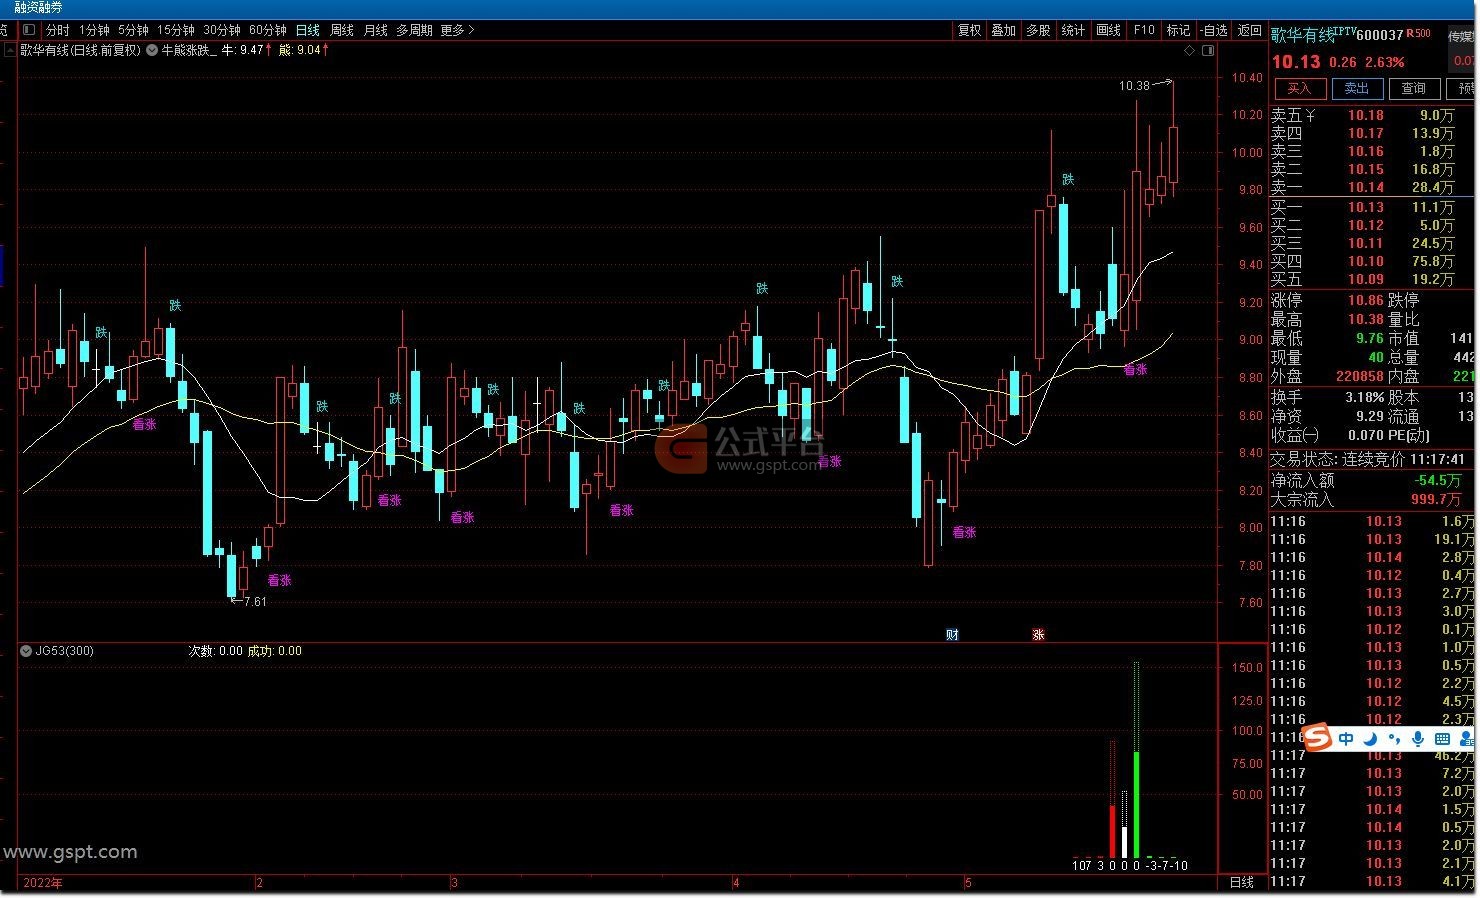1480x898 pixels.
Task: Click the 大宗流入 value 999.7万
Action: tap(1436, 499)
